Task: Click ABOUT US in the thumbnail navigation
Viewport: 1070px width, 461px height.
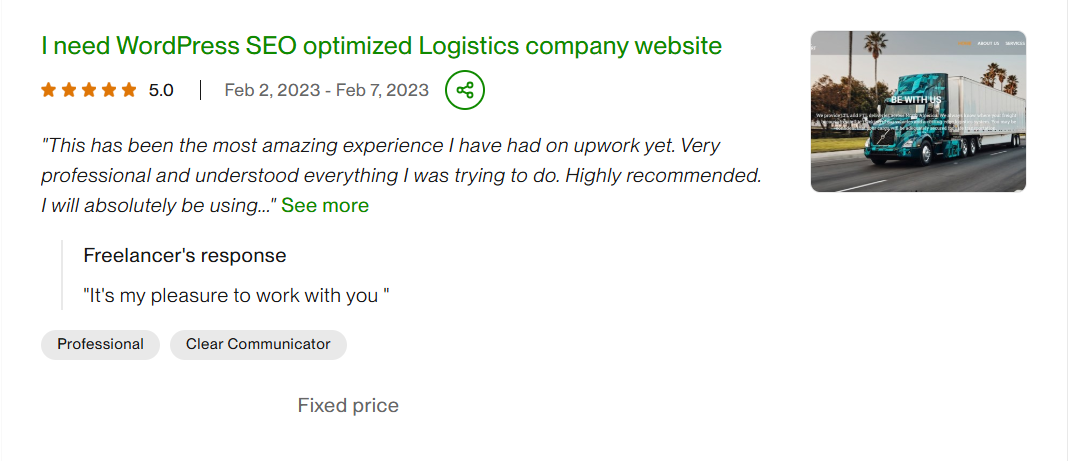Action: (987, 44)
